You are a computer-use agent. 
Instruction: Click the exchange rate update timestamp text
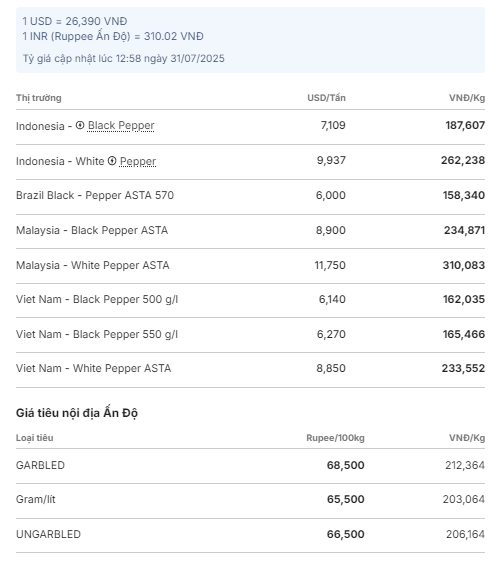[x=124, y=58]
